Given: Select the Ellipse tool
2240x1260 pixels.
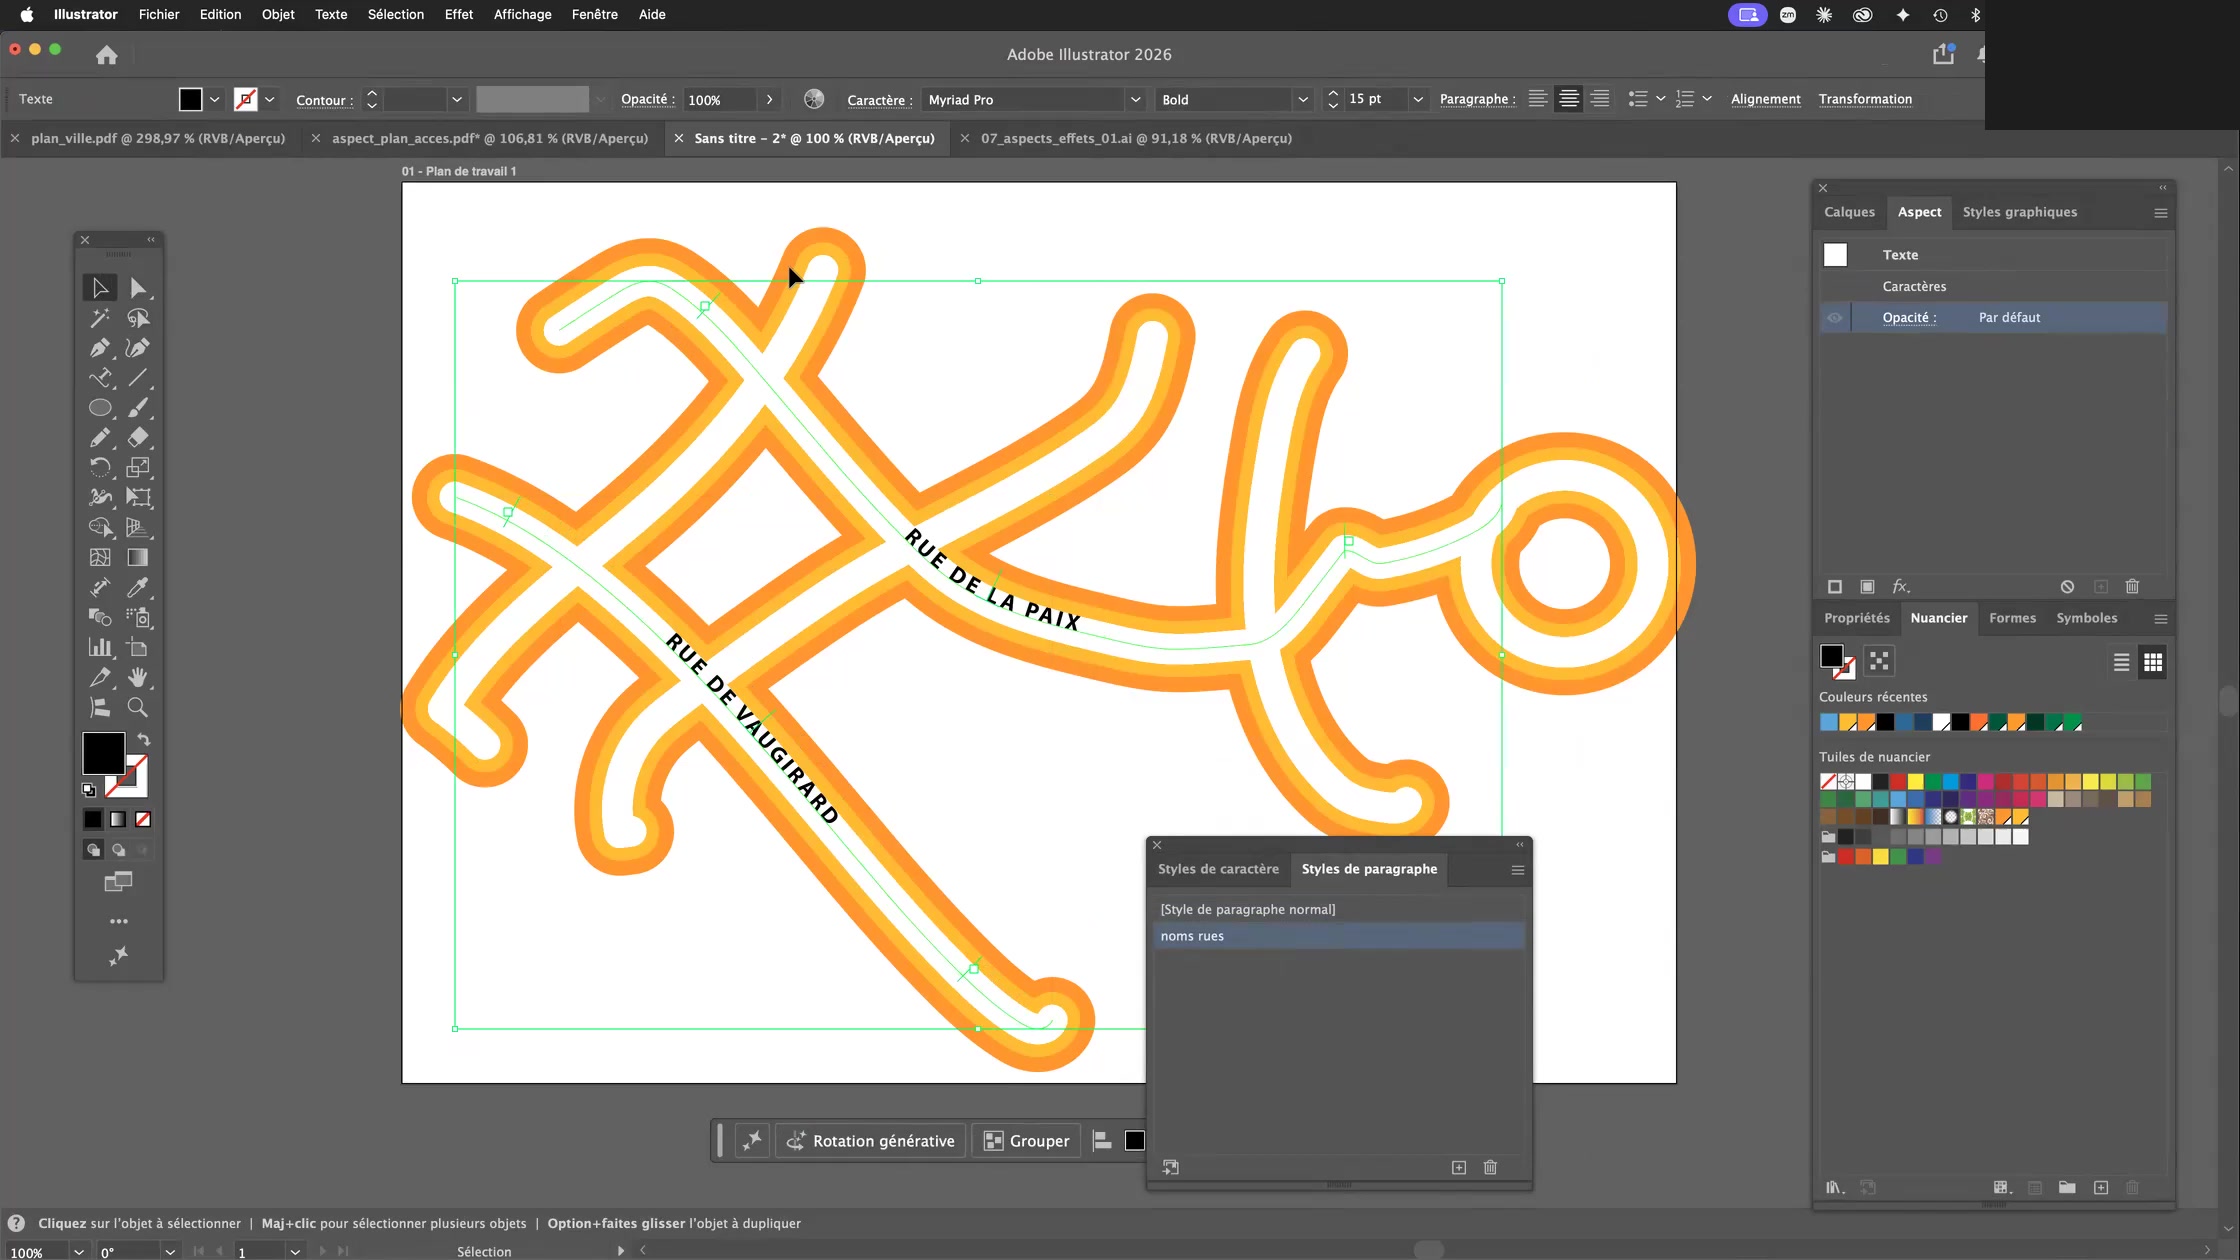Looking at the screenshot, I should (x=100, y=408).
